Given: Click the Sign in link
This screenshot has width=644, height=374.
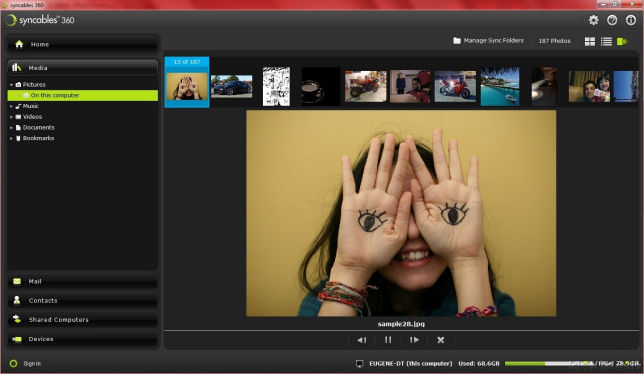Looking at the screenshot, I should click(32, 363).
